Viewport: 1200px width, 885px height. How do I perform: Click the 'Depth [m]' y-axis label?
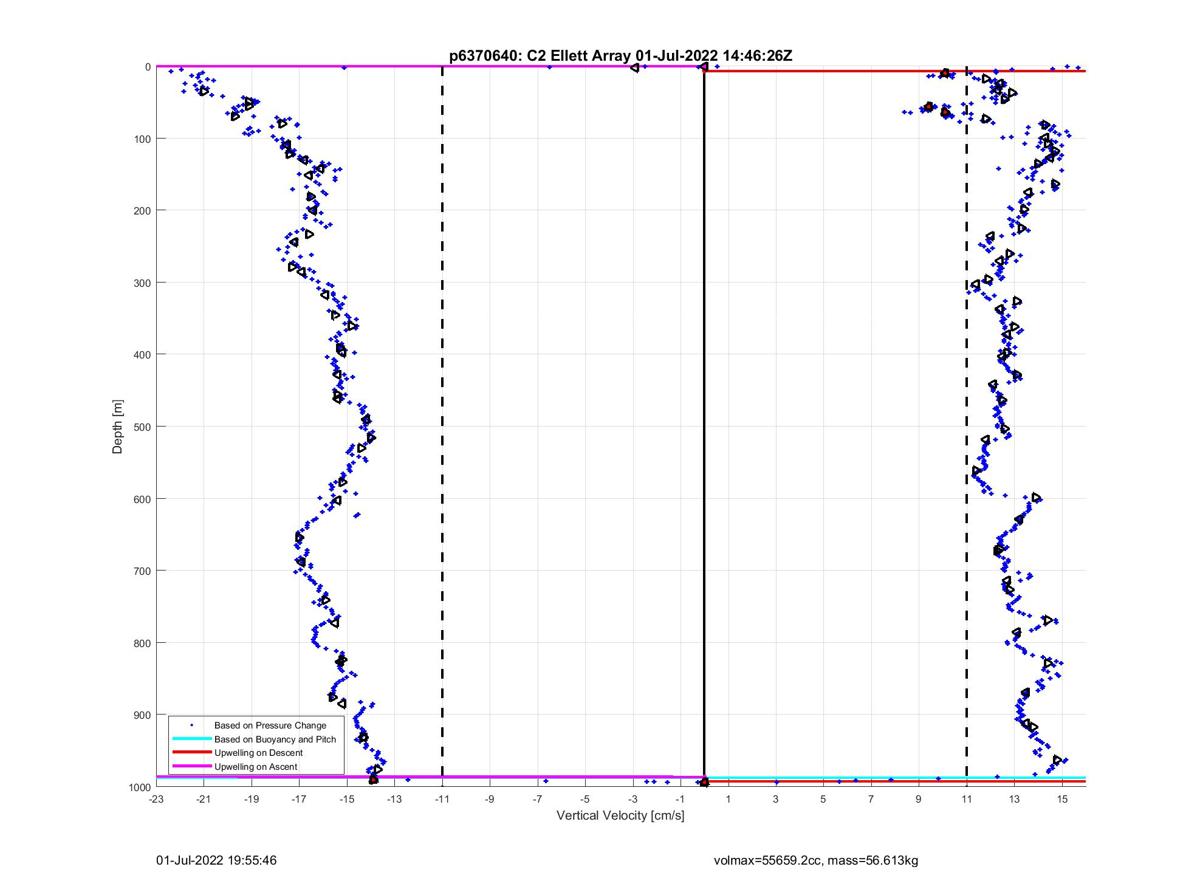(118, 427)
